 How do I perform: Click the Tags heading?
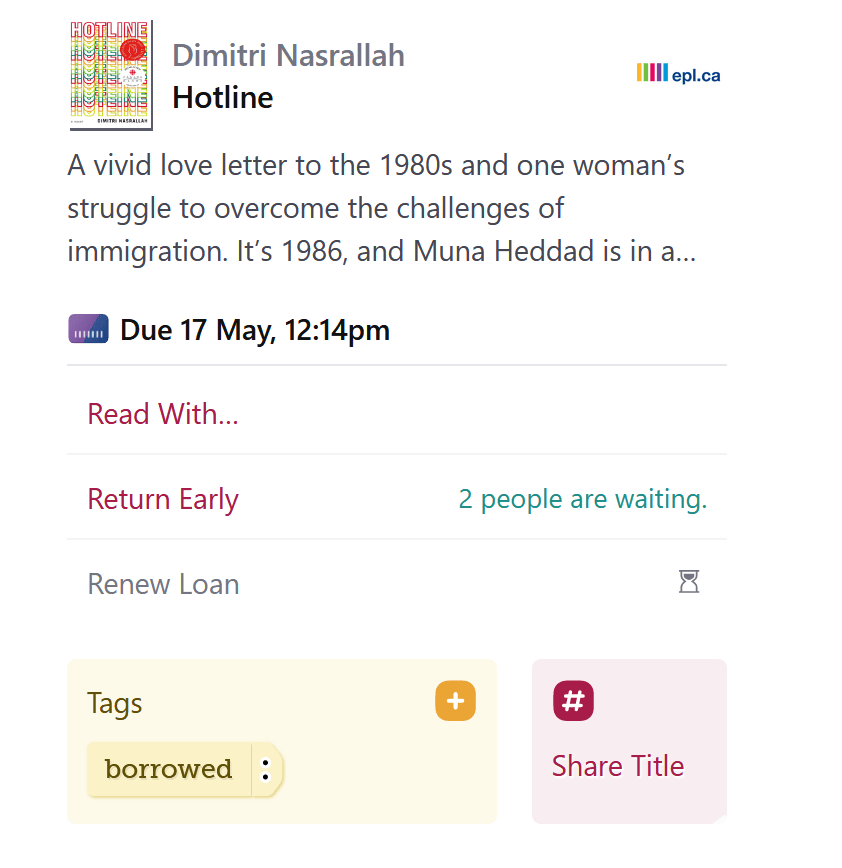(115, 704)
